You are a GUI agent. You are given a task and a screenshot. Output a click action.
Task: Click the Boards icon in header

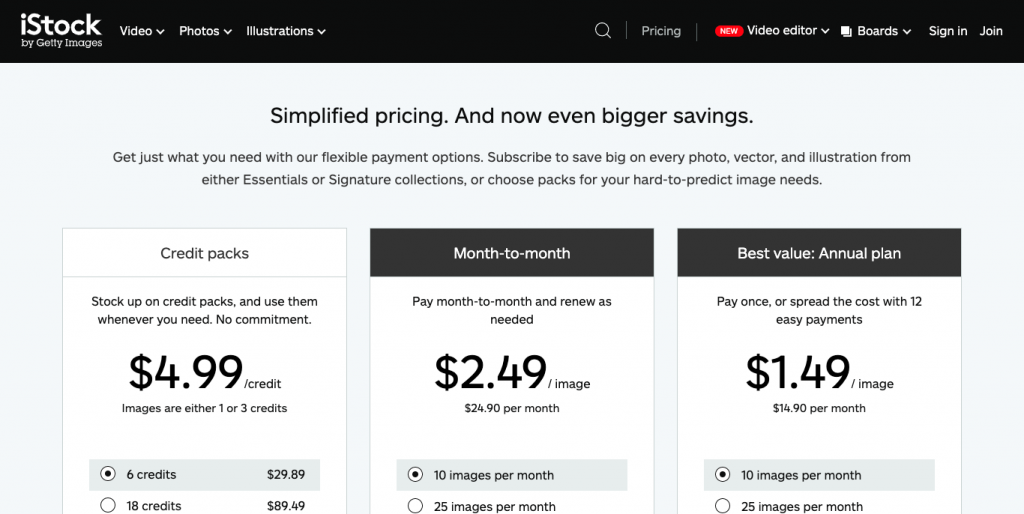[846, 31]
